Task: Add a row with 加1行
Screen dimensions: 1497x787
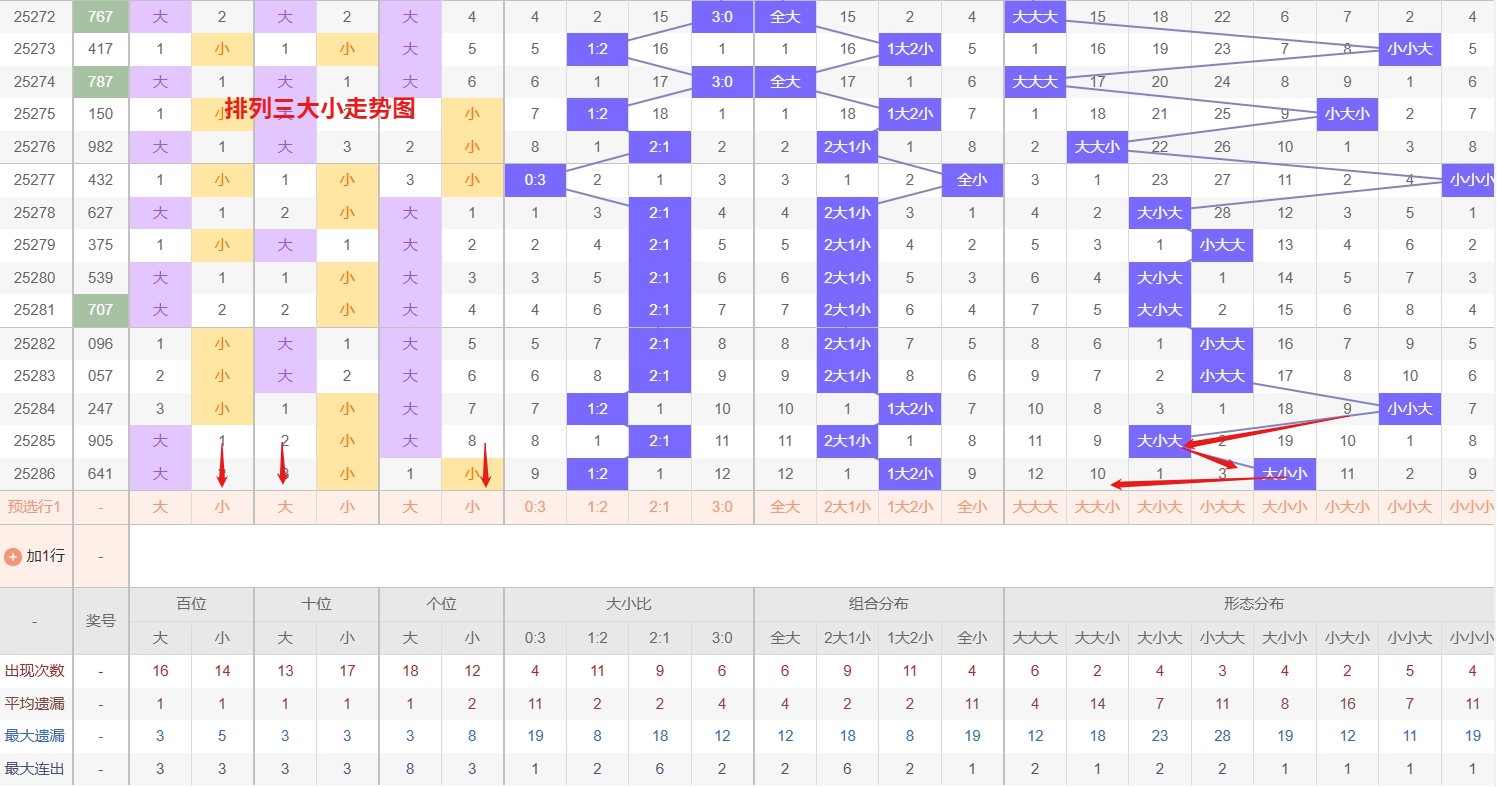Action: pos(36,556)
